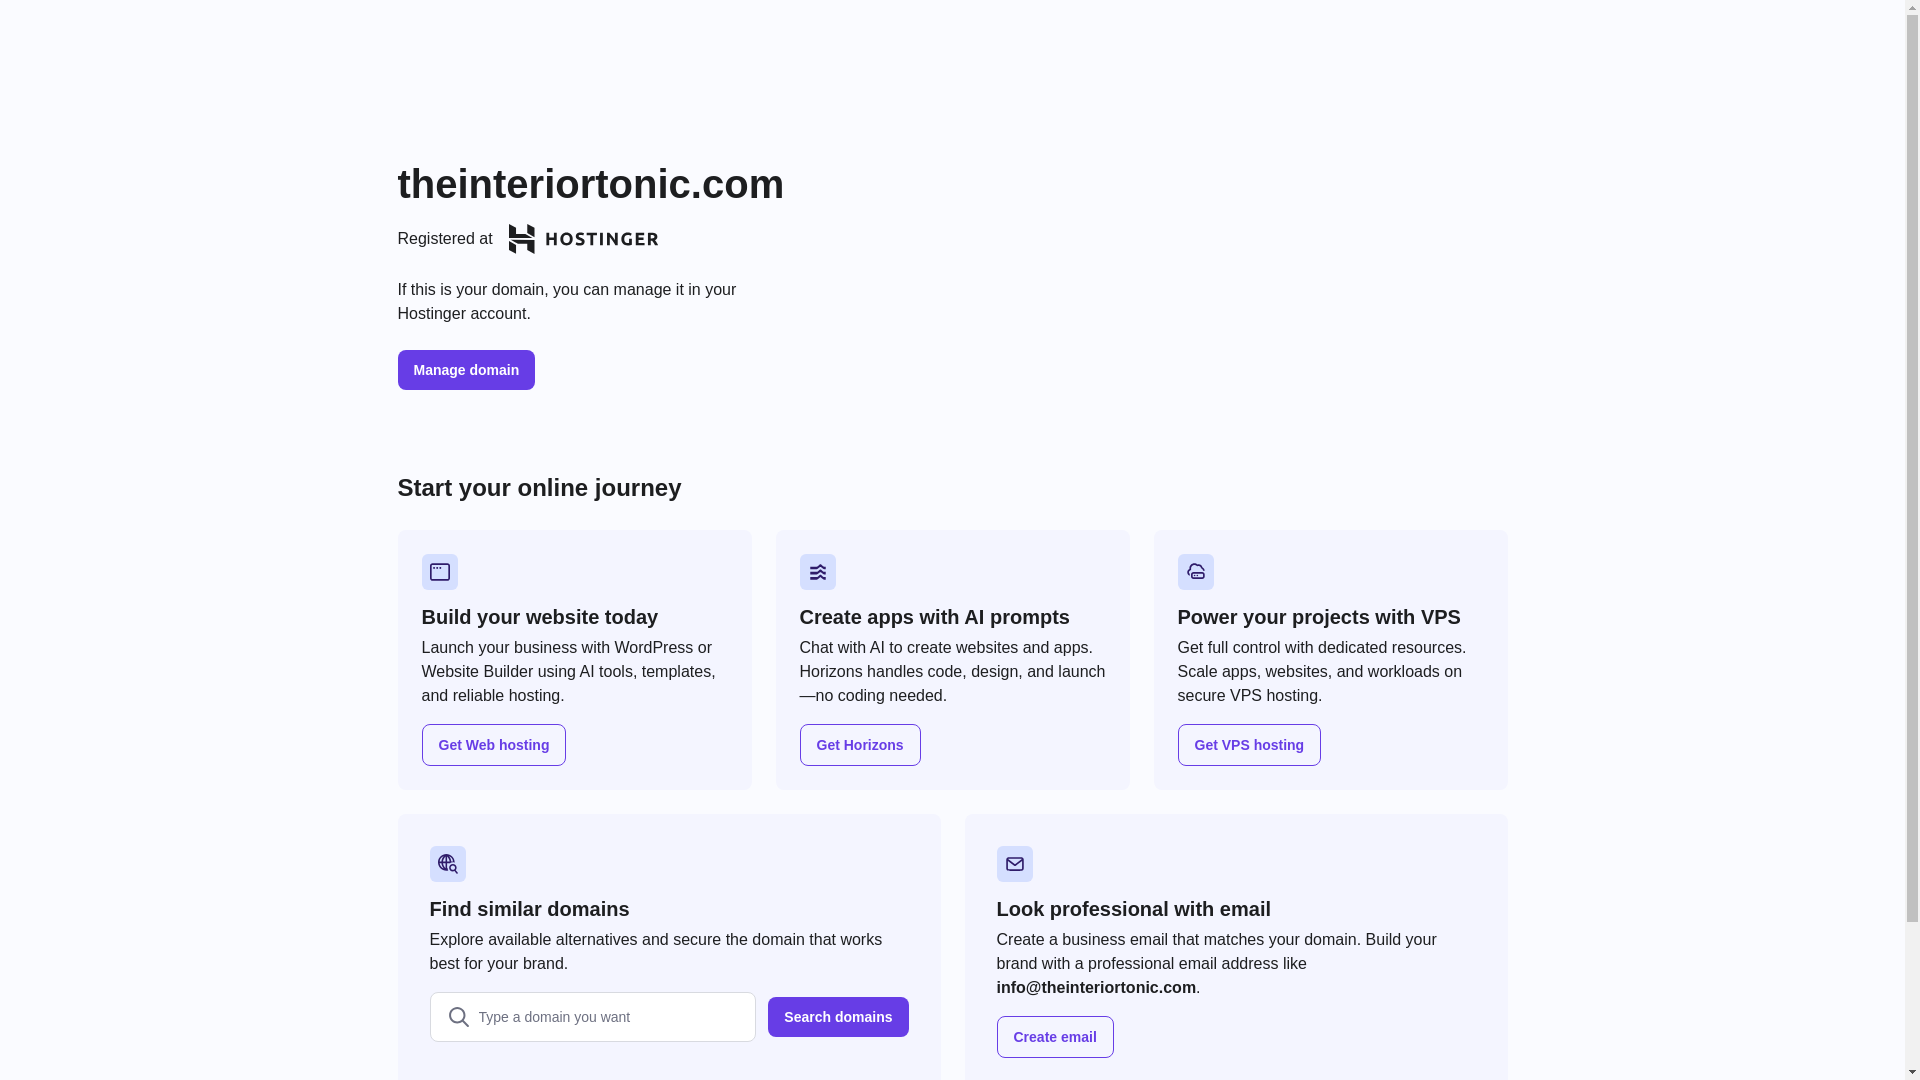Click the VPS cloud server icon
1920x1080 pixels.
[1196, 572]
